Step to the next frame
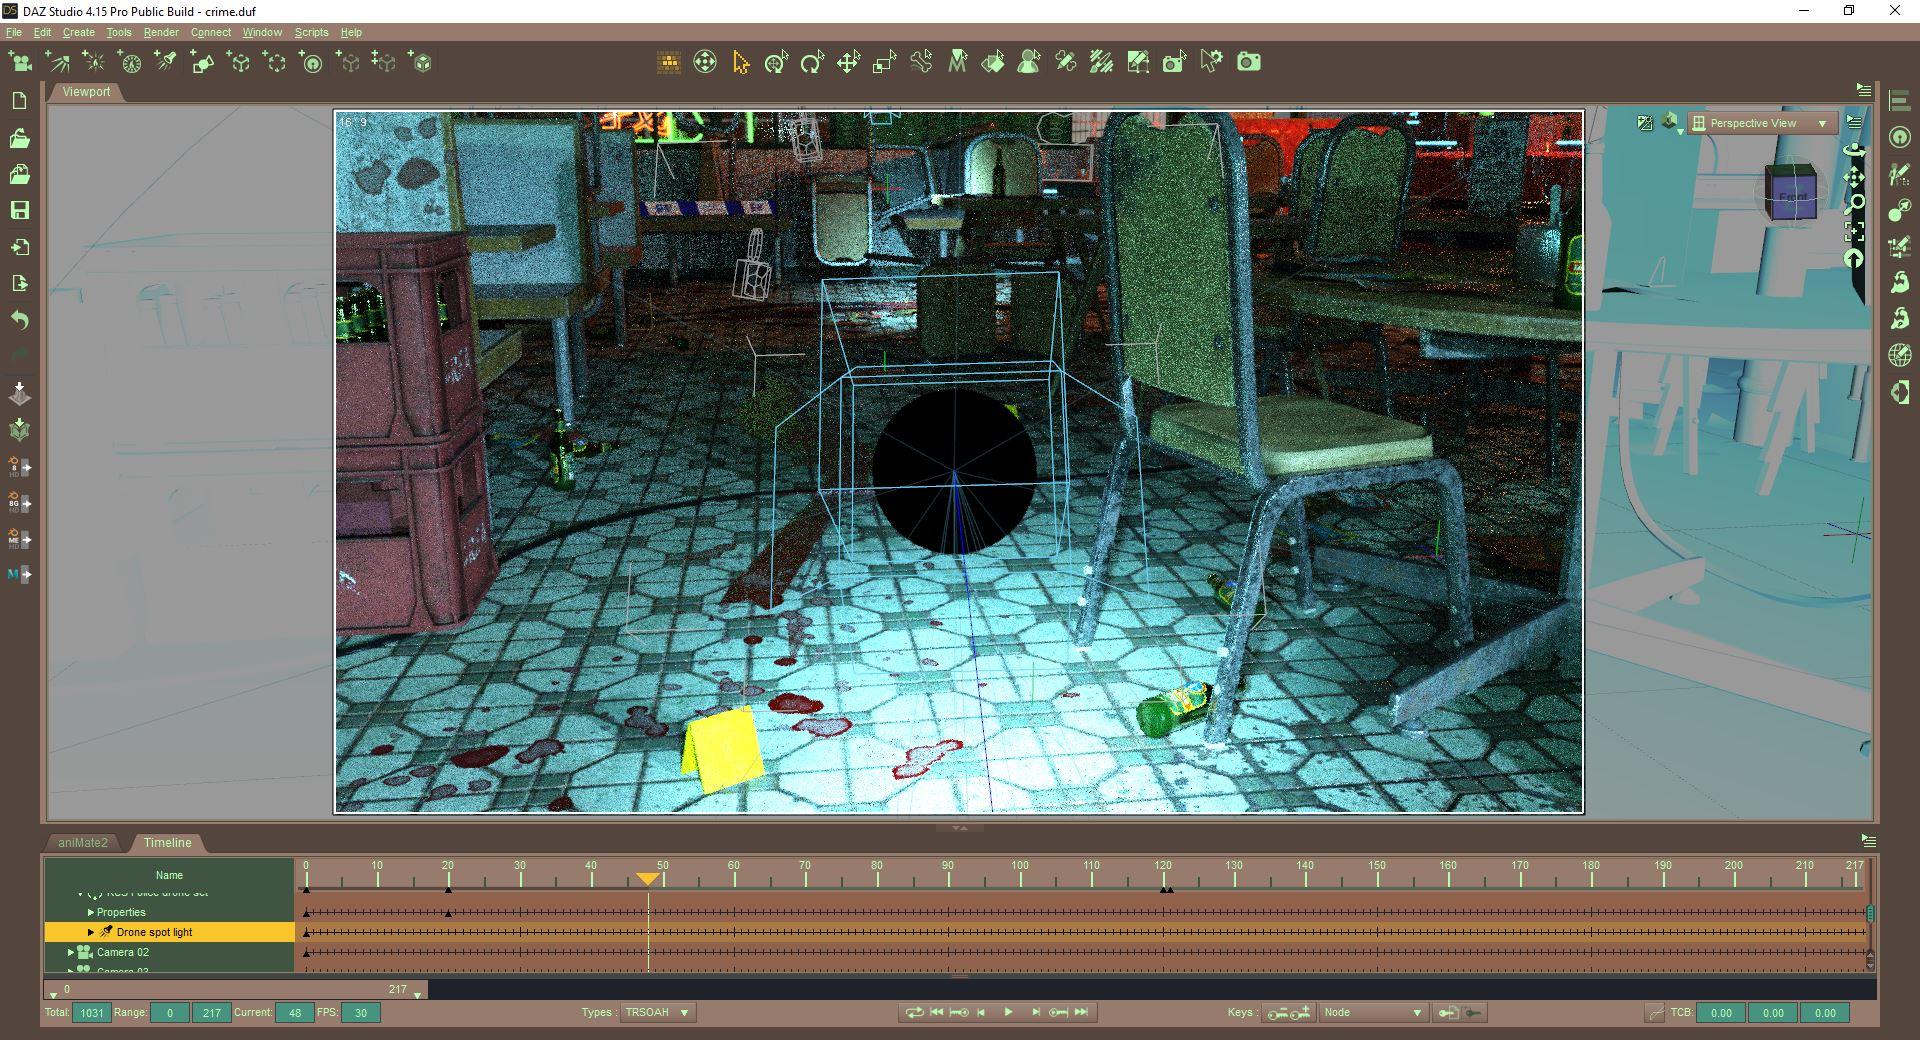1920x1040 pixels. tap(1035, 1013)
